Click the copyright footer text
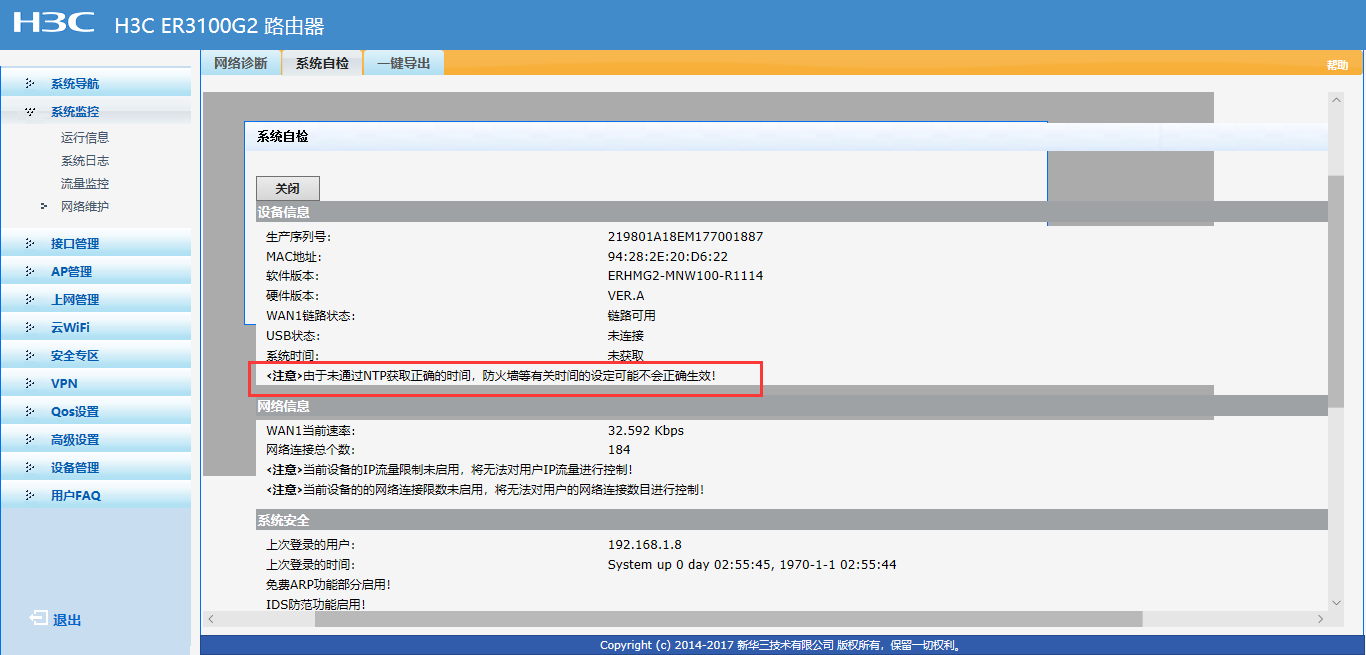1366x655 pixels. coord(782,645)
